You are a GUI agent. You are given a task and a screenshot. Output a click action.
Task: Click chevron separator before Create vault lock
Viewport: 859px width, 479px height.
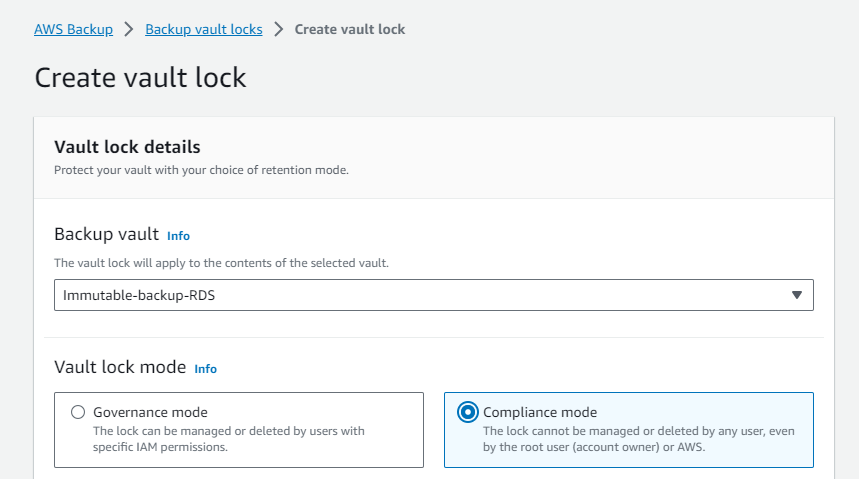click(x=279, y=29)
